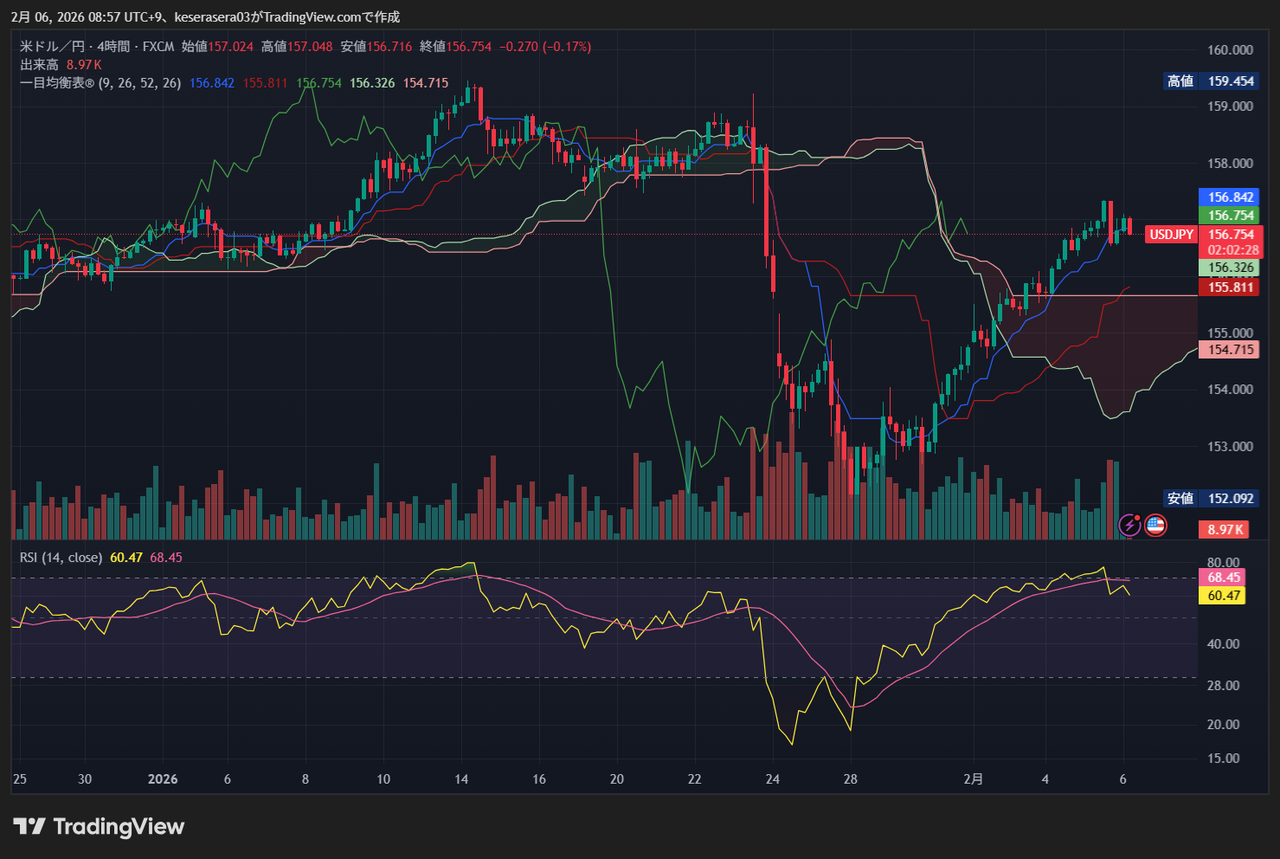Screen dimensions: 1280x859
Task: Click the pink 68.45 RSI legend value
Action: tap(167, 557)
